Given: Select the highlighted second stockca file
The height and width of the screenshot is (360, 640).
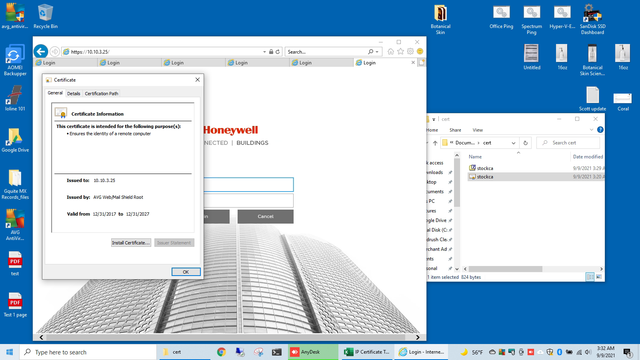Looking at the screenshot, I should tap(536, 177).
